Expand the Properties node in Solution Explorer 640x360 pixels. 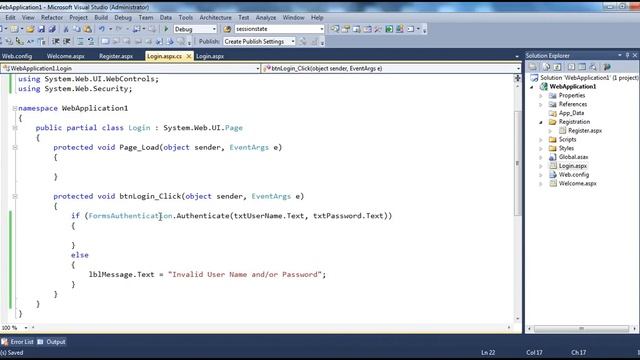click(x=541, y=96)
